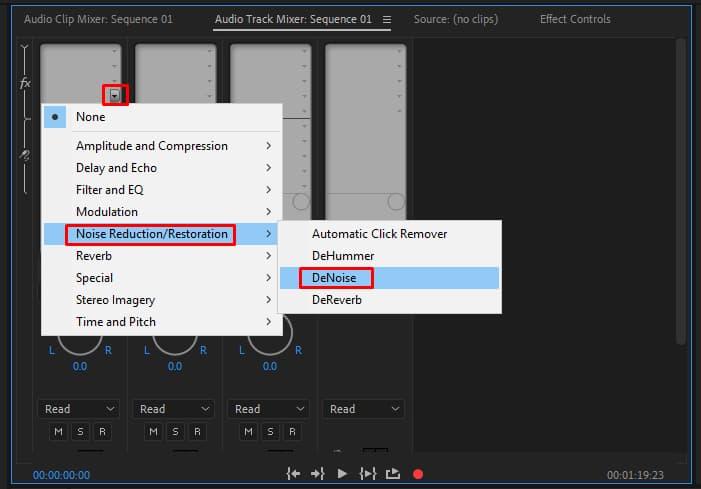
Task: Solo the first audio track
Action: coord(80,432)
